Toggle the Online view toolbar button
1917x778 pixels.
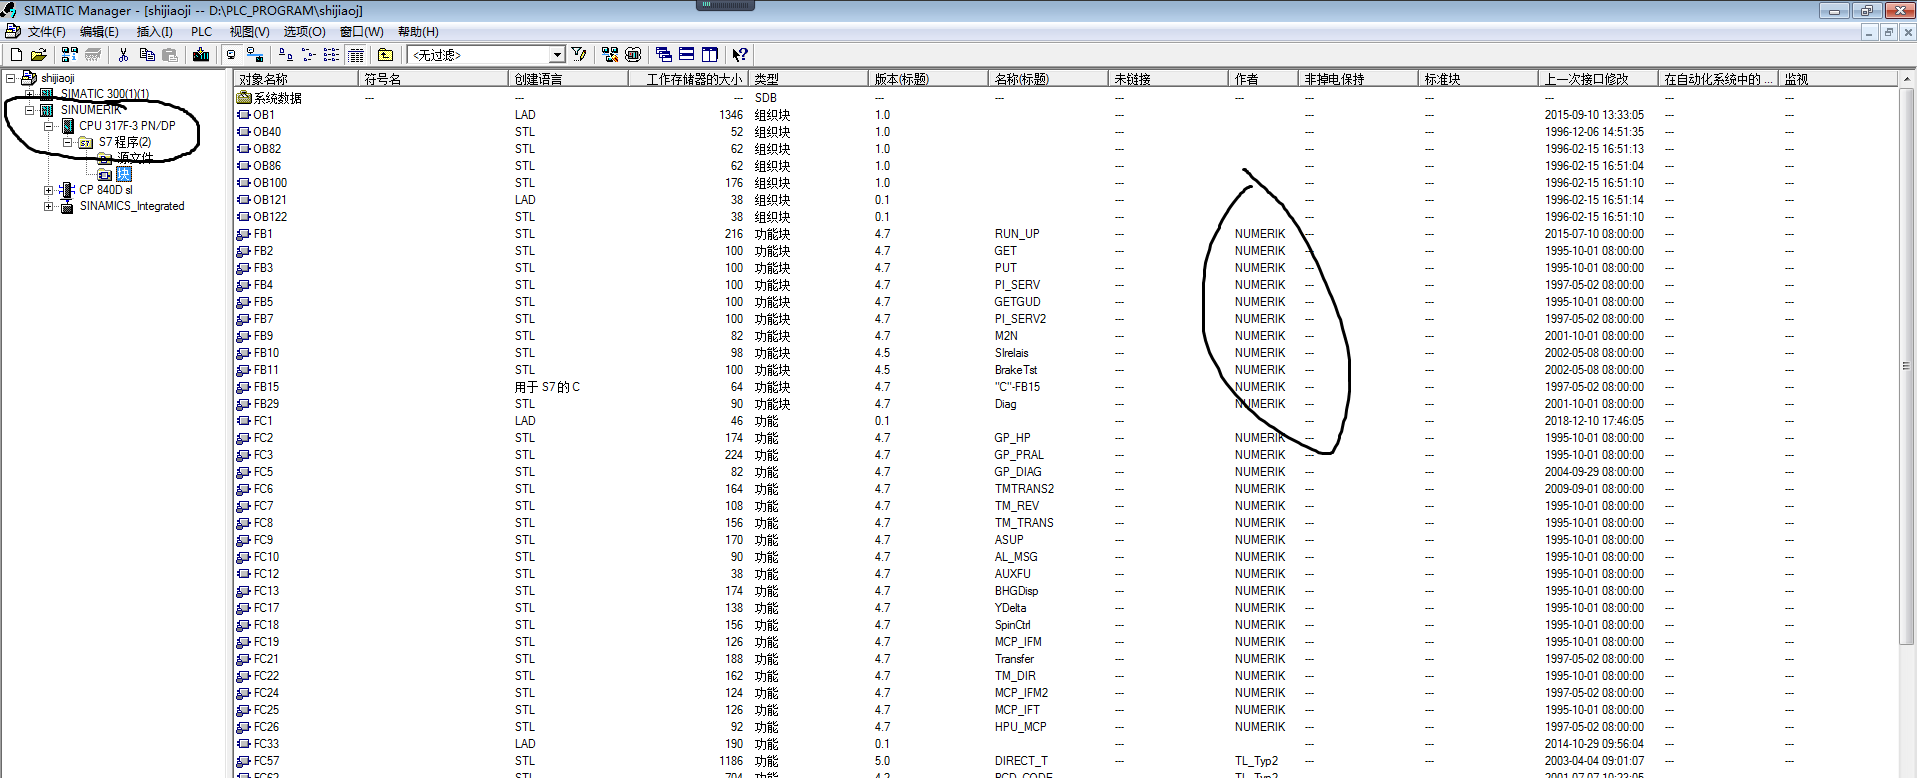[254, 55]
